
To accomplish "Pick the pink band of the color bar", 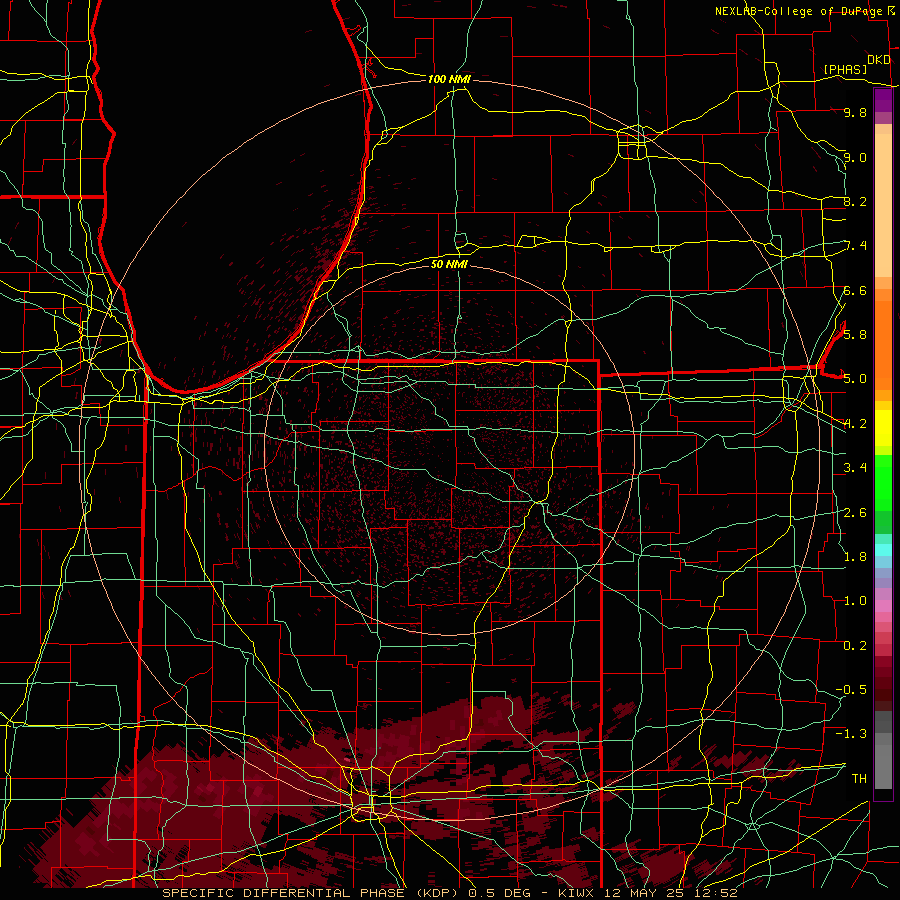I will tap(883, 606).
